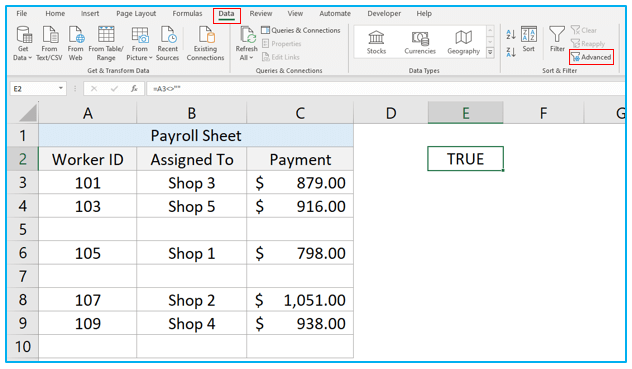Switch to the Home tab
Image resolution: width=632 pixels, height=369 pixels.
point(55,13)
